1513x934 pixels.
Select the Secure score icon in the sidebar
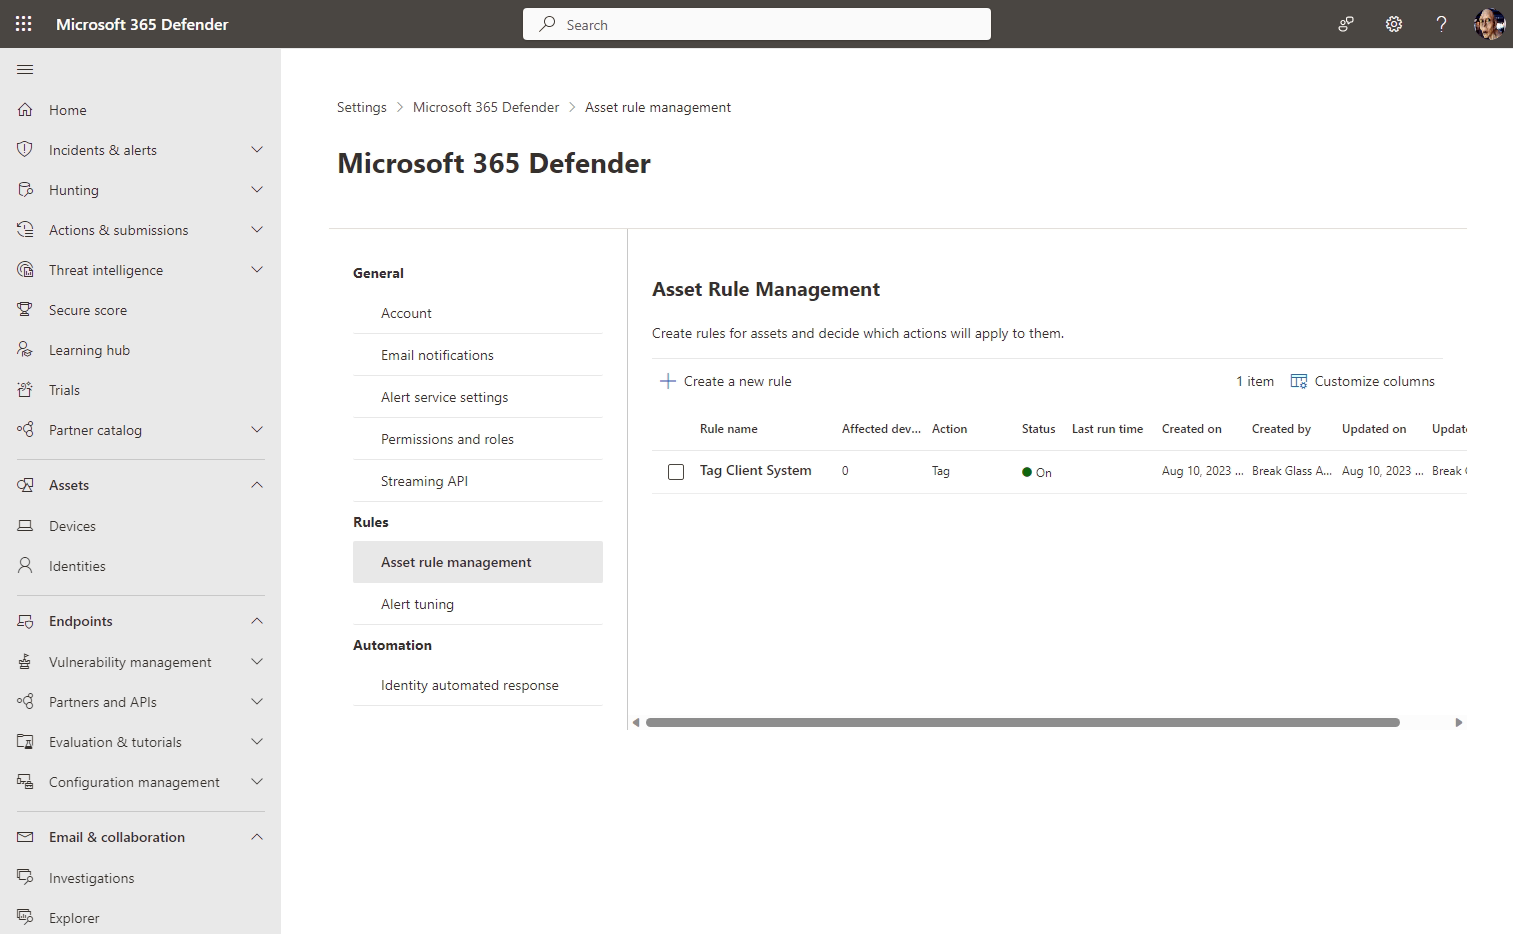[x=24, y=309]
